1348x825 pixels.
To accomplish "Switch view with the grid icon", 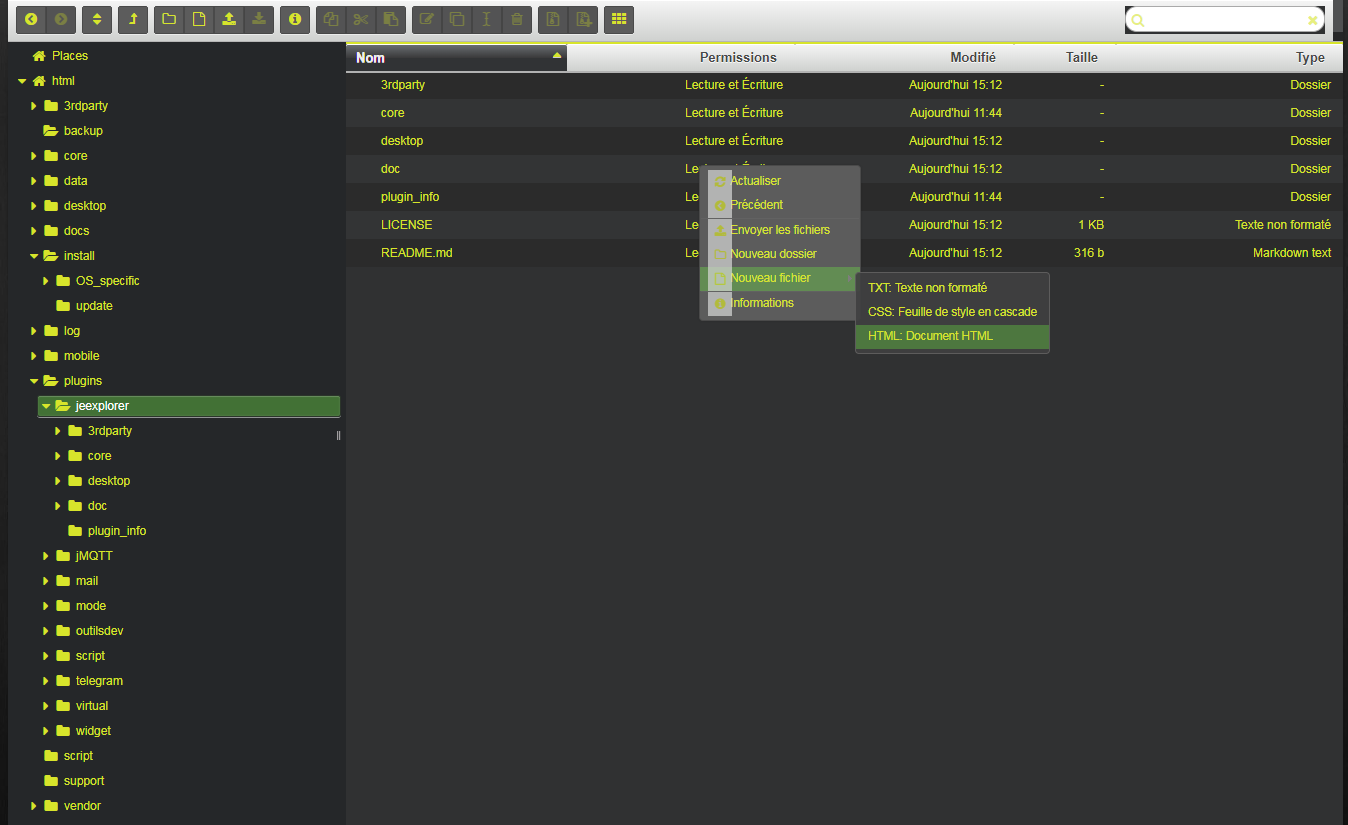I will (x=619, y=19).
